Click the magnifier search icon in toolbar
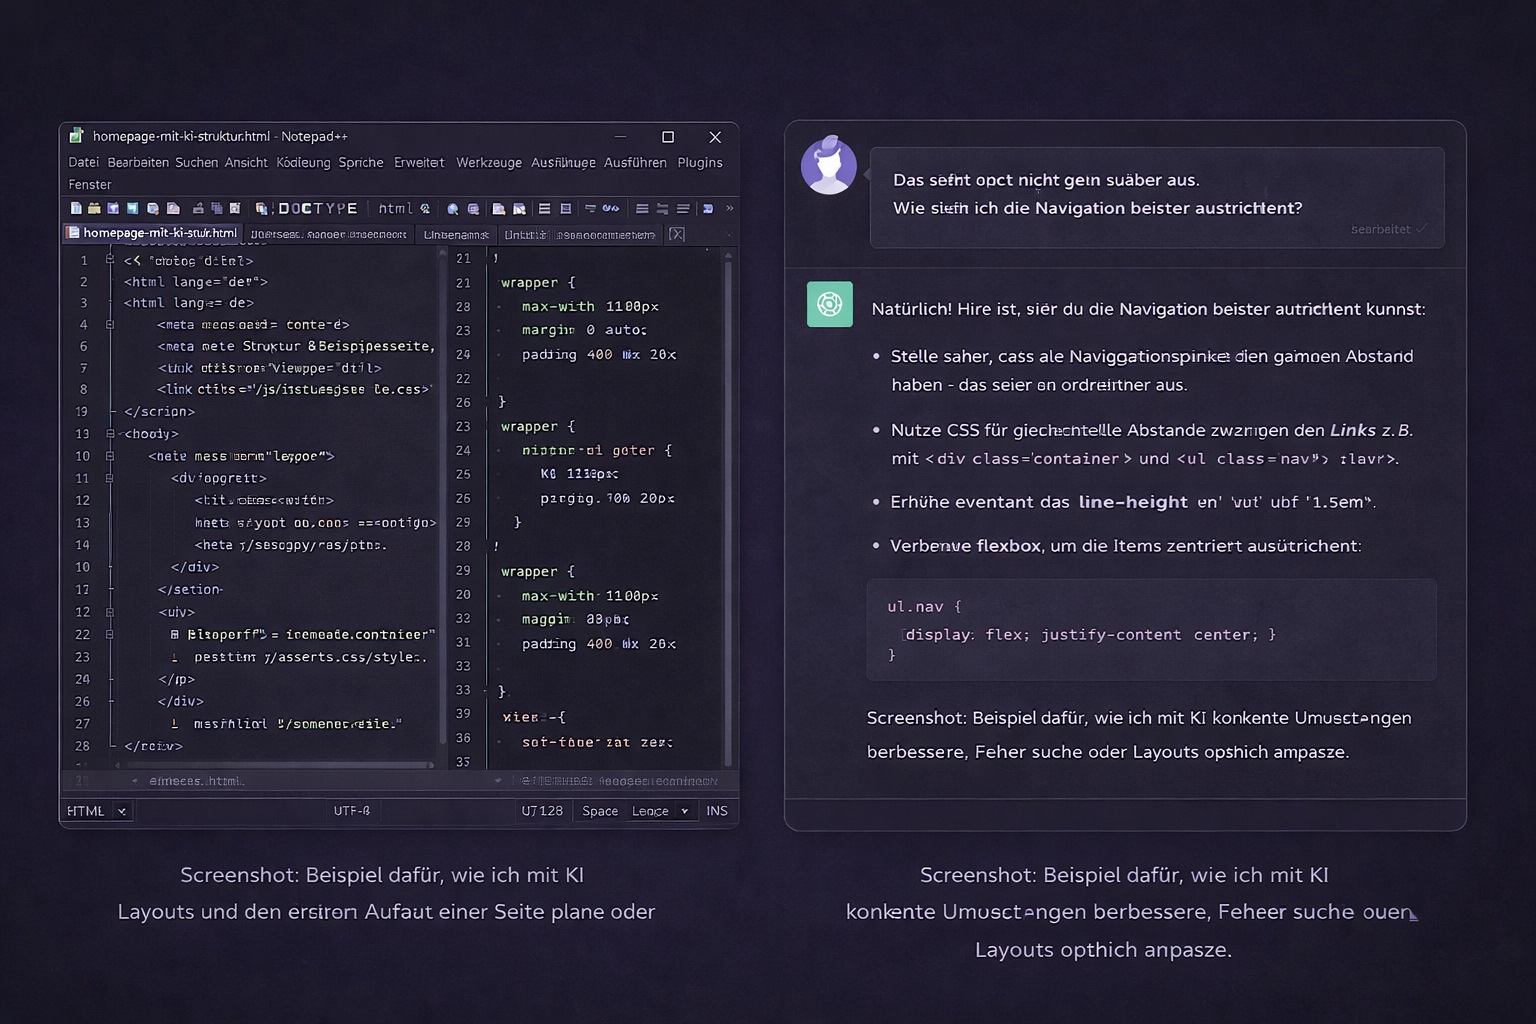This screenshot has width=1536, height=1024. coord(453,209)
